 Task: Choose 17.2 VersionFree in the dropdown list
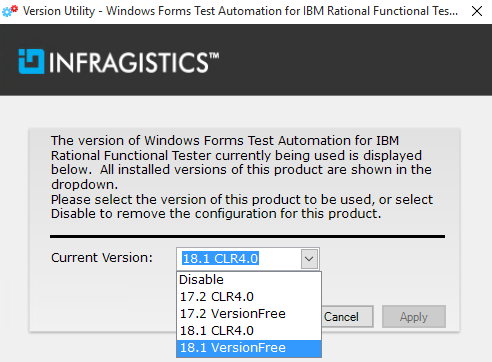tap(249, 314)
